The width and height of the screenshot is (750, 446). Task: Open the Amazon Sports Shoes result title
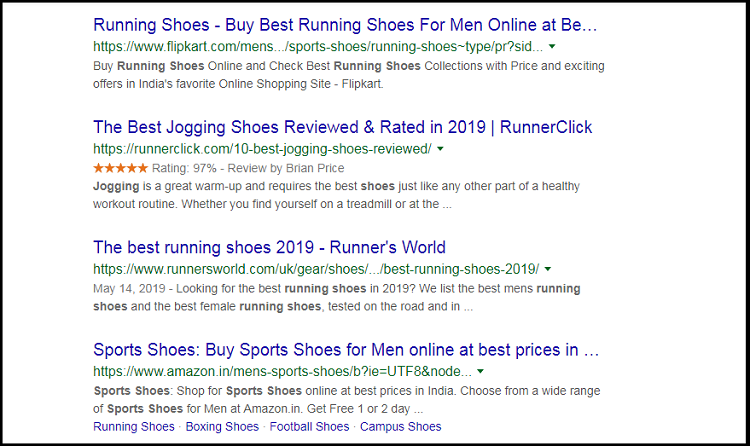point(346,350)
